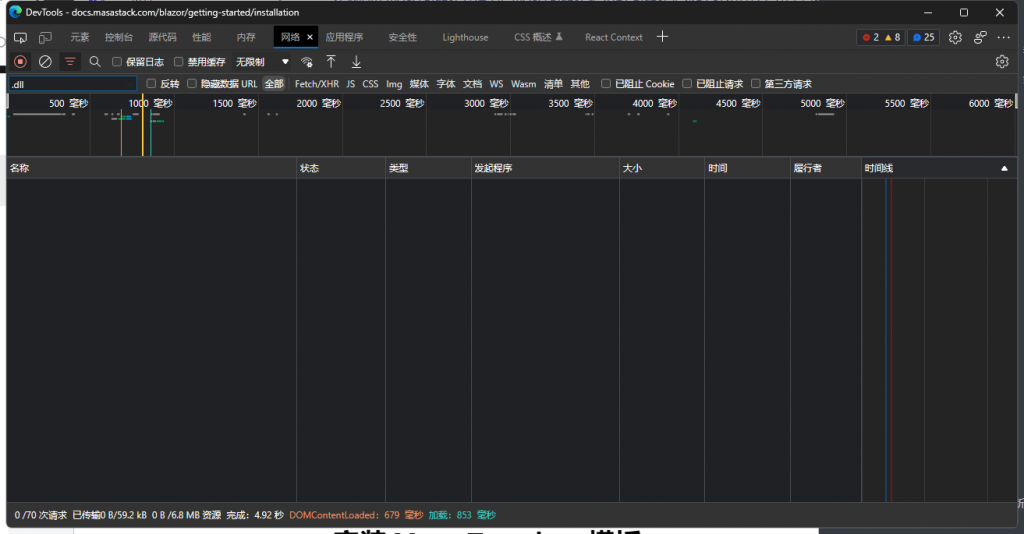Click the .dll filter text field
The width and height of the screenshot is (1024, 534).
[x=72, y=84]
